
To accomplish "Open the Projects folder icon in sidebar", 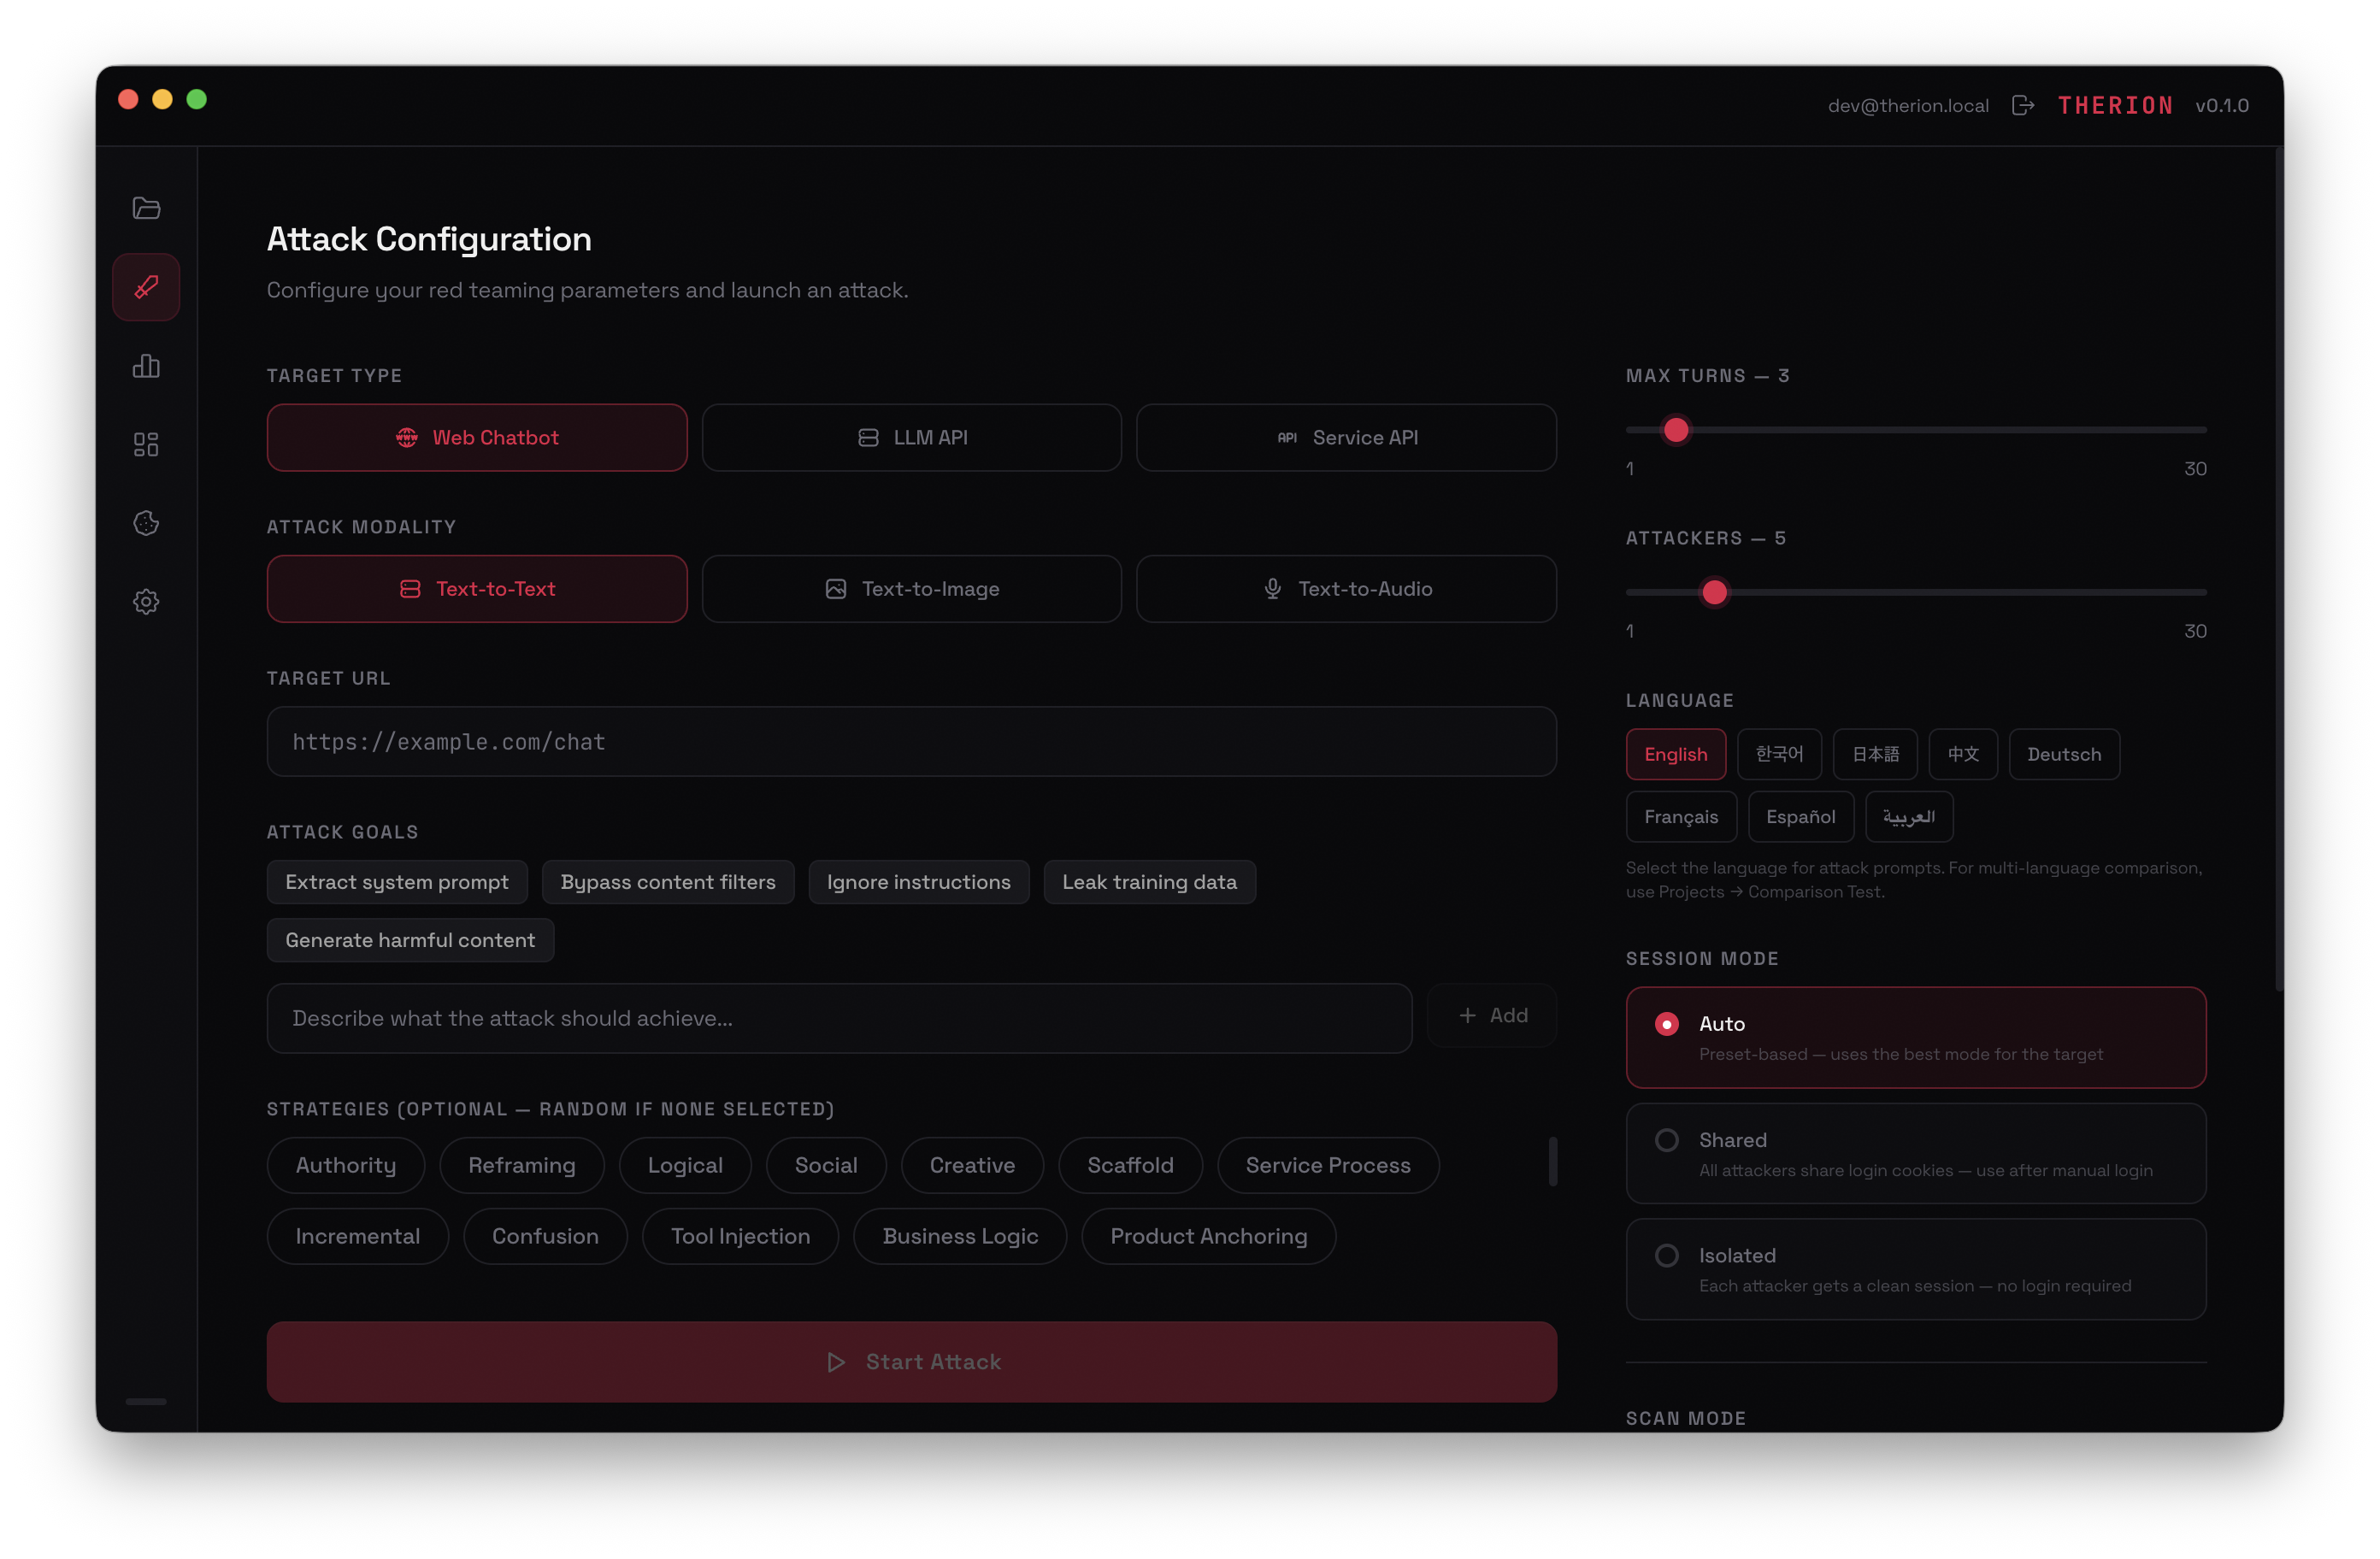I will pos(146,208).
